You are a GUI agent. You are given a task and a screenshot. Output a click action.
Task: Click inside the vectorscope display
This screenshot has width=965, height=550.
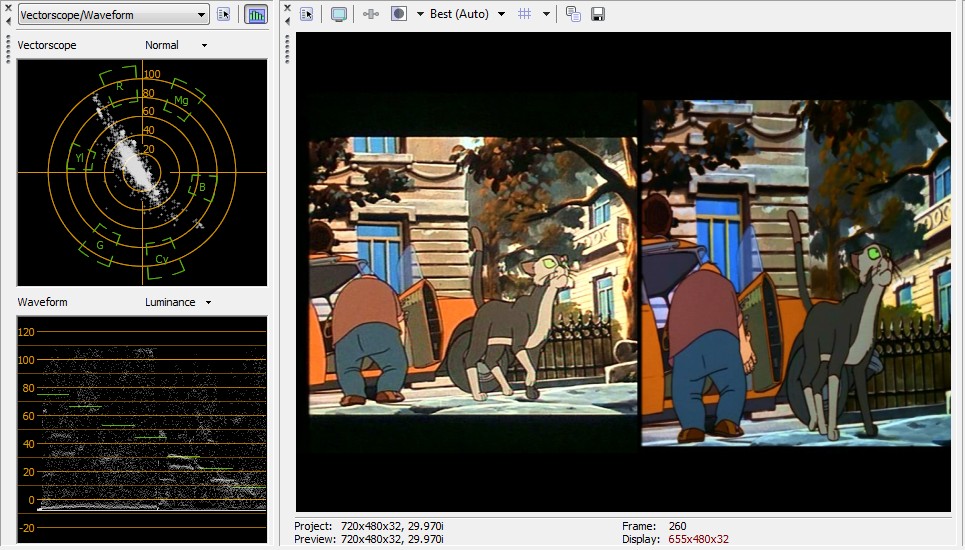142,172
